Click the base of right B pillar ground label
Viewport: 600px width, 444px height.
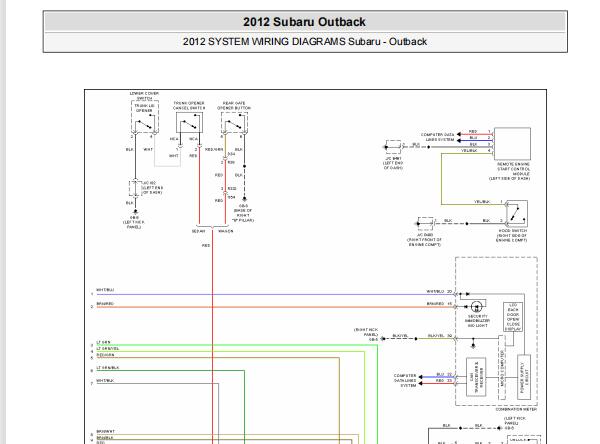pyautogui.click(x=243, y=213)
